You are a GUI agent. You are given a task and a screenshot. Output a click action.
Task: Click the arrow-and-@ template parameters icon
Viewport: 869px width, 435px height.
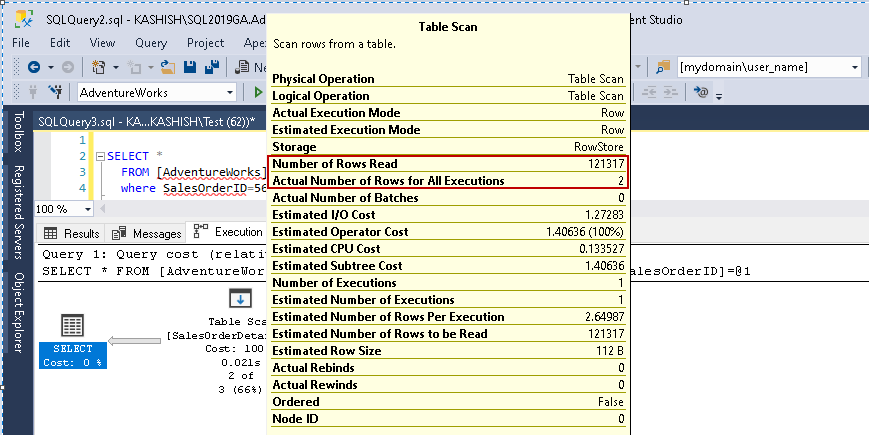pos(701,92)
